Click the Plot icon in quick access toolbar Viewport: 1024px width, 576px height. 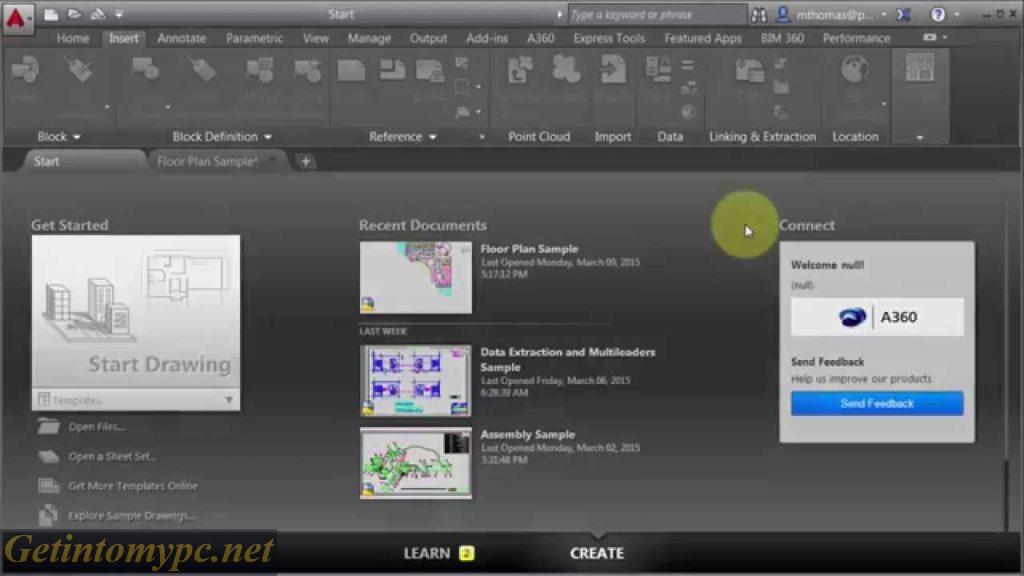pyautogui.click(x=97, y=14)
